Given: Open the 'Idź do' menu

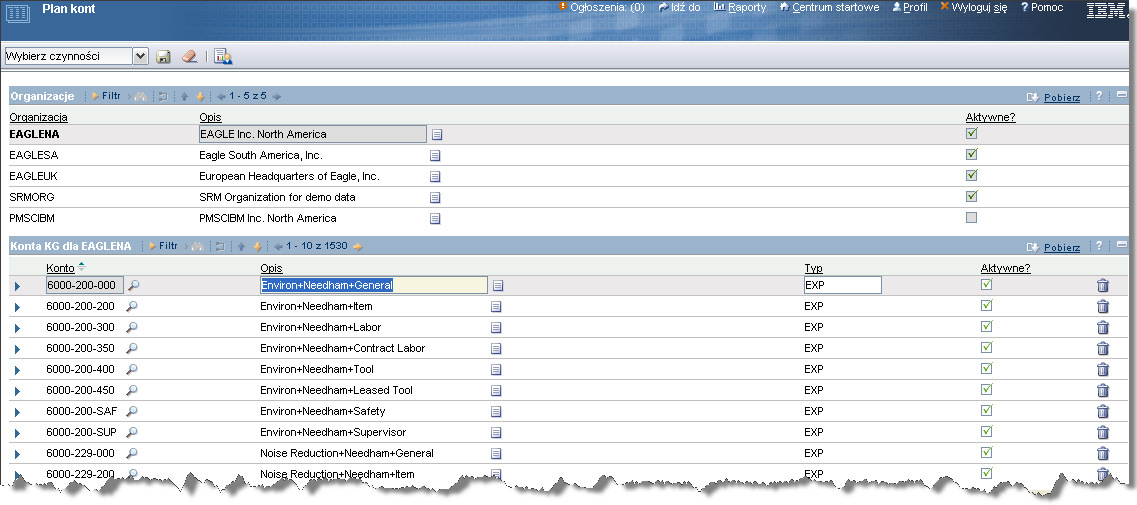Looking at the screenshot, I should (x=679, y=7).
